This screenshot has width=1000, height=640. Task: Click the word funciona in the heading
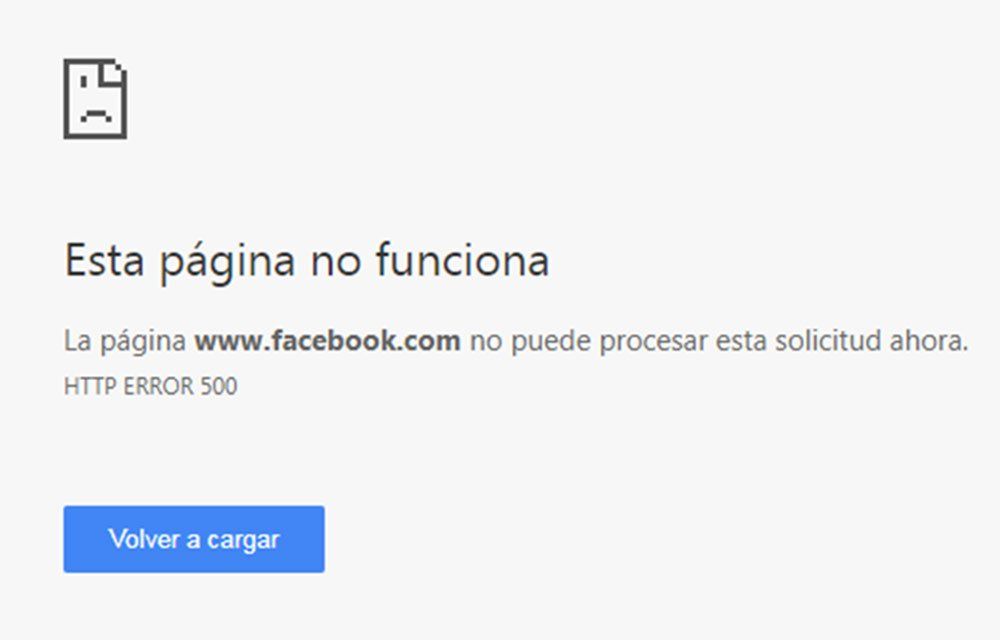462,260
